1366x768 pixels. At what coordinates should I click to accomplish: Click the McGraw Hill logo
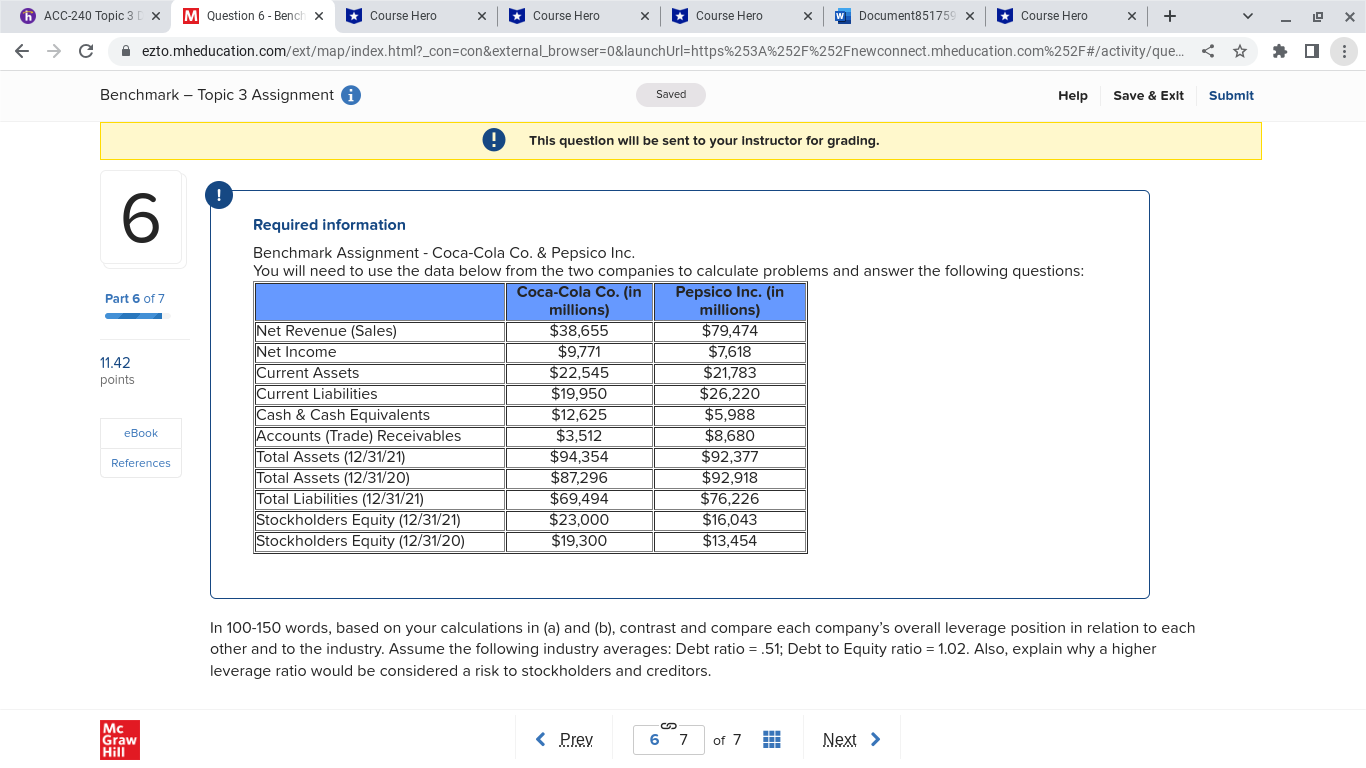pyautogui.click(x=120, y=740)
